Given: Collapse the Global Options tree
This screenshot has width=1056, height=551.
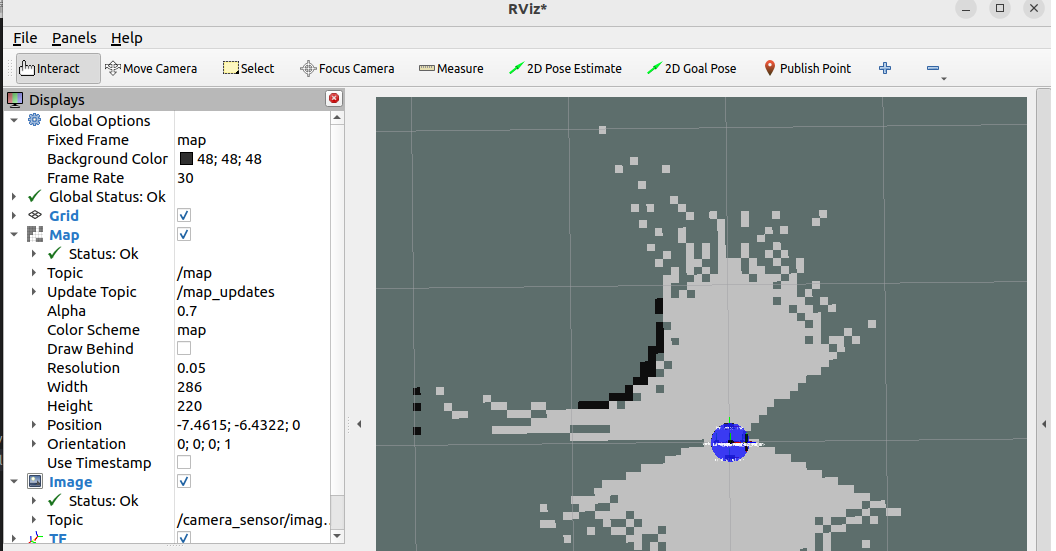Looking at the screenshot, I should 14,121.
